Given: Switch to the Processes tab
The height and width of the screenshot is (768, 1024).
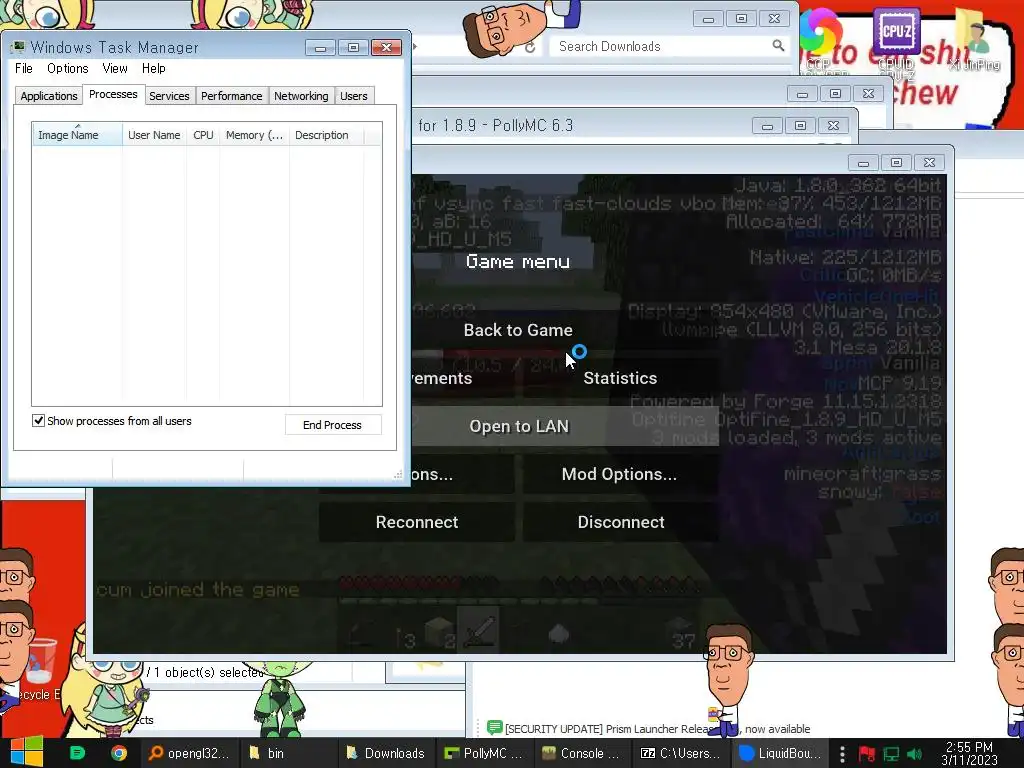Looking at the screenshot, I should click(113, 94).
